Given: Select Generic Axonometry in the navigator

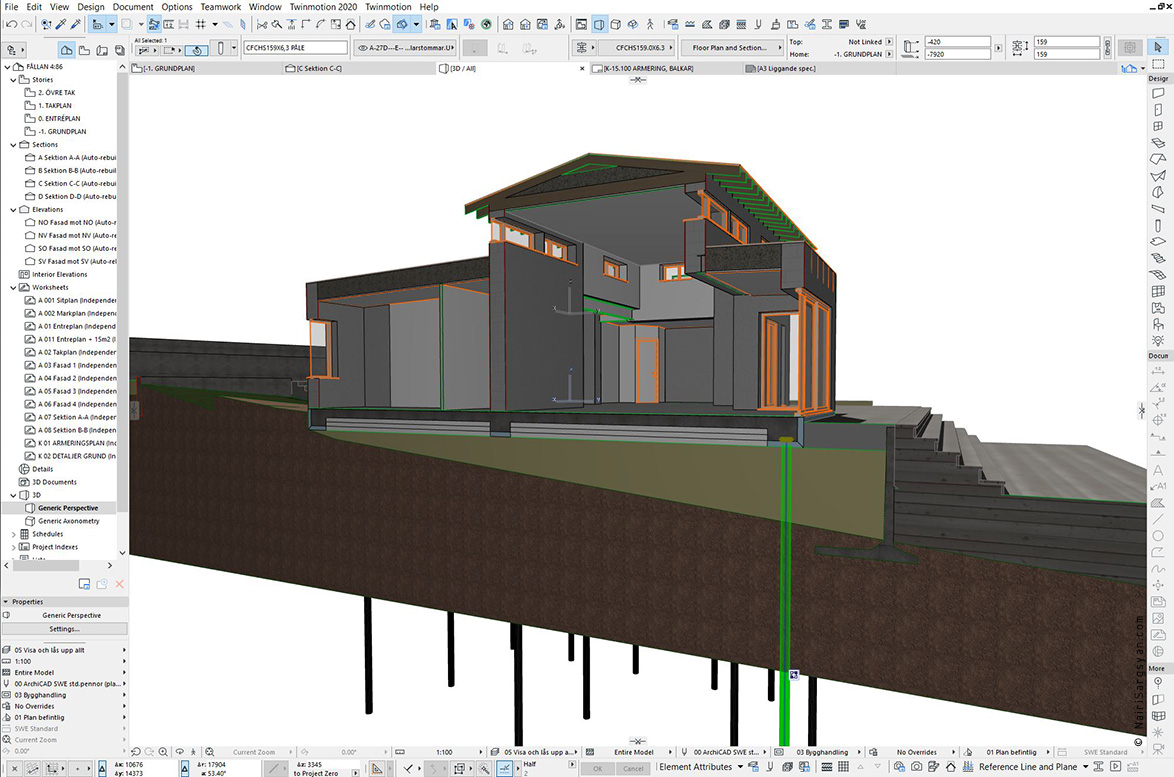Looking at the screenshot, I should (68, 521).
